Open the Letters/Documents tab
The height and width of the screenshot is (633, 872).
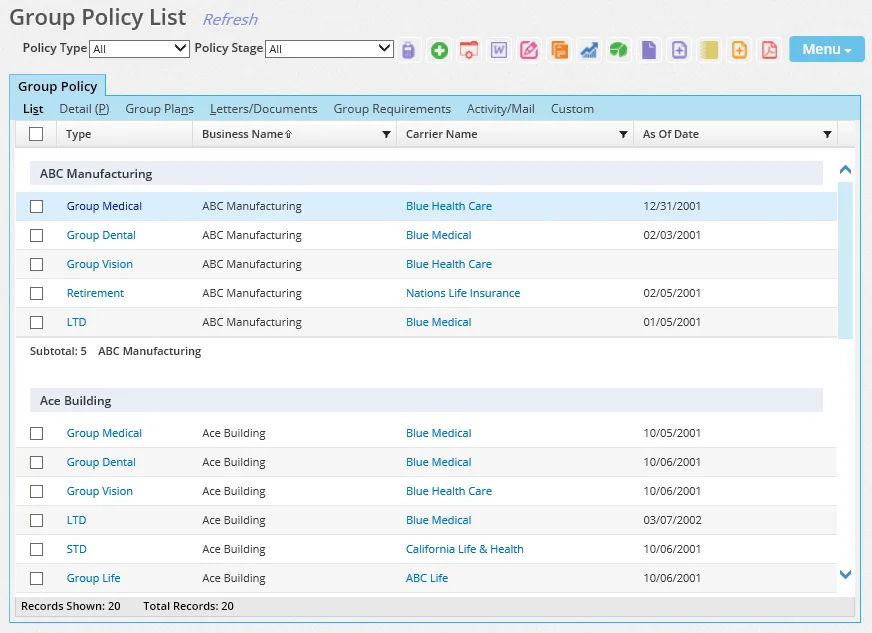(x=263, y=109)
